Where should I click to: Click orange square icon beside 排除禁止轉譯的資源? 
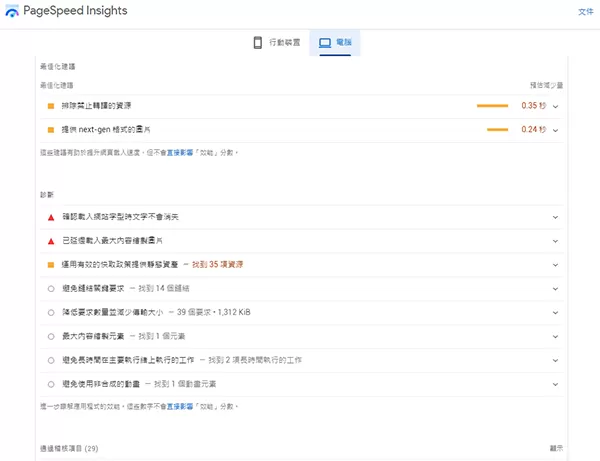[50, 105]
